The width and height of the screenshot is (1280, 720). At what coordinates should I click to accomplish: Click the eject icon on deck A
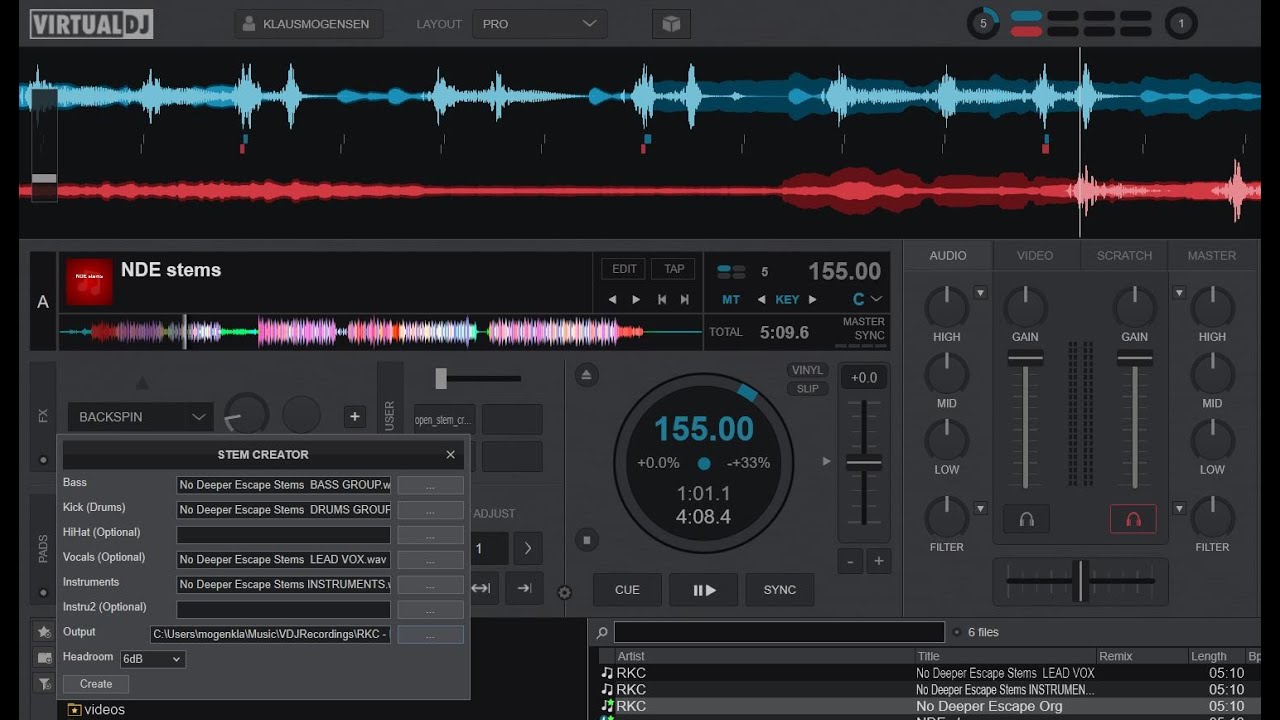coord(587,375)
